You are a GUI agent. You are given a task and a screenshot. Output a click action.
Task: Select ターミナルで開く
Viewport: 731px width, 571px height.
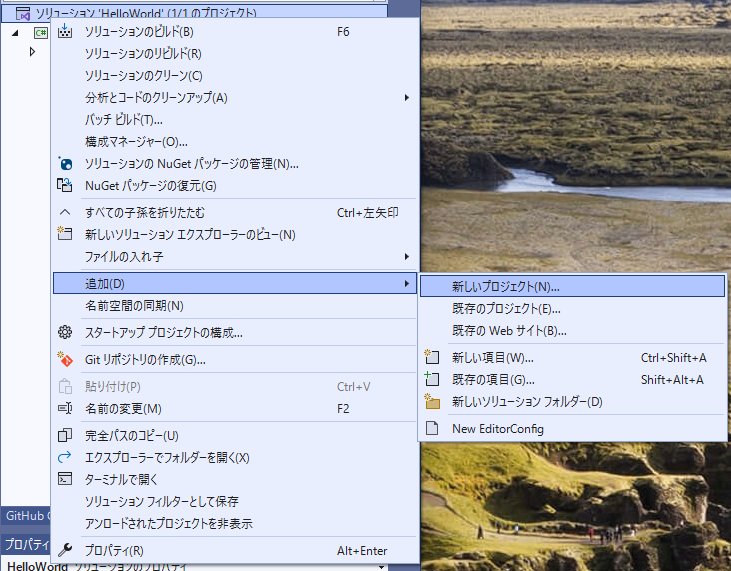[235, 479]
